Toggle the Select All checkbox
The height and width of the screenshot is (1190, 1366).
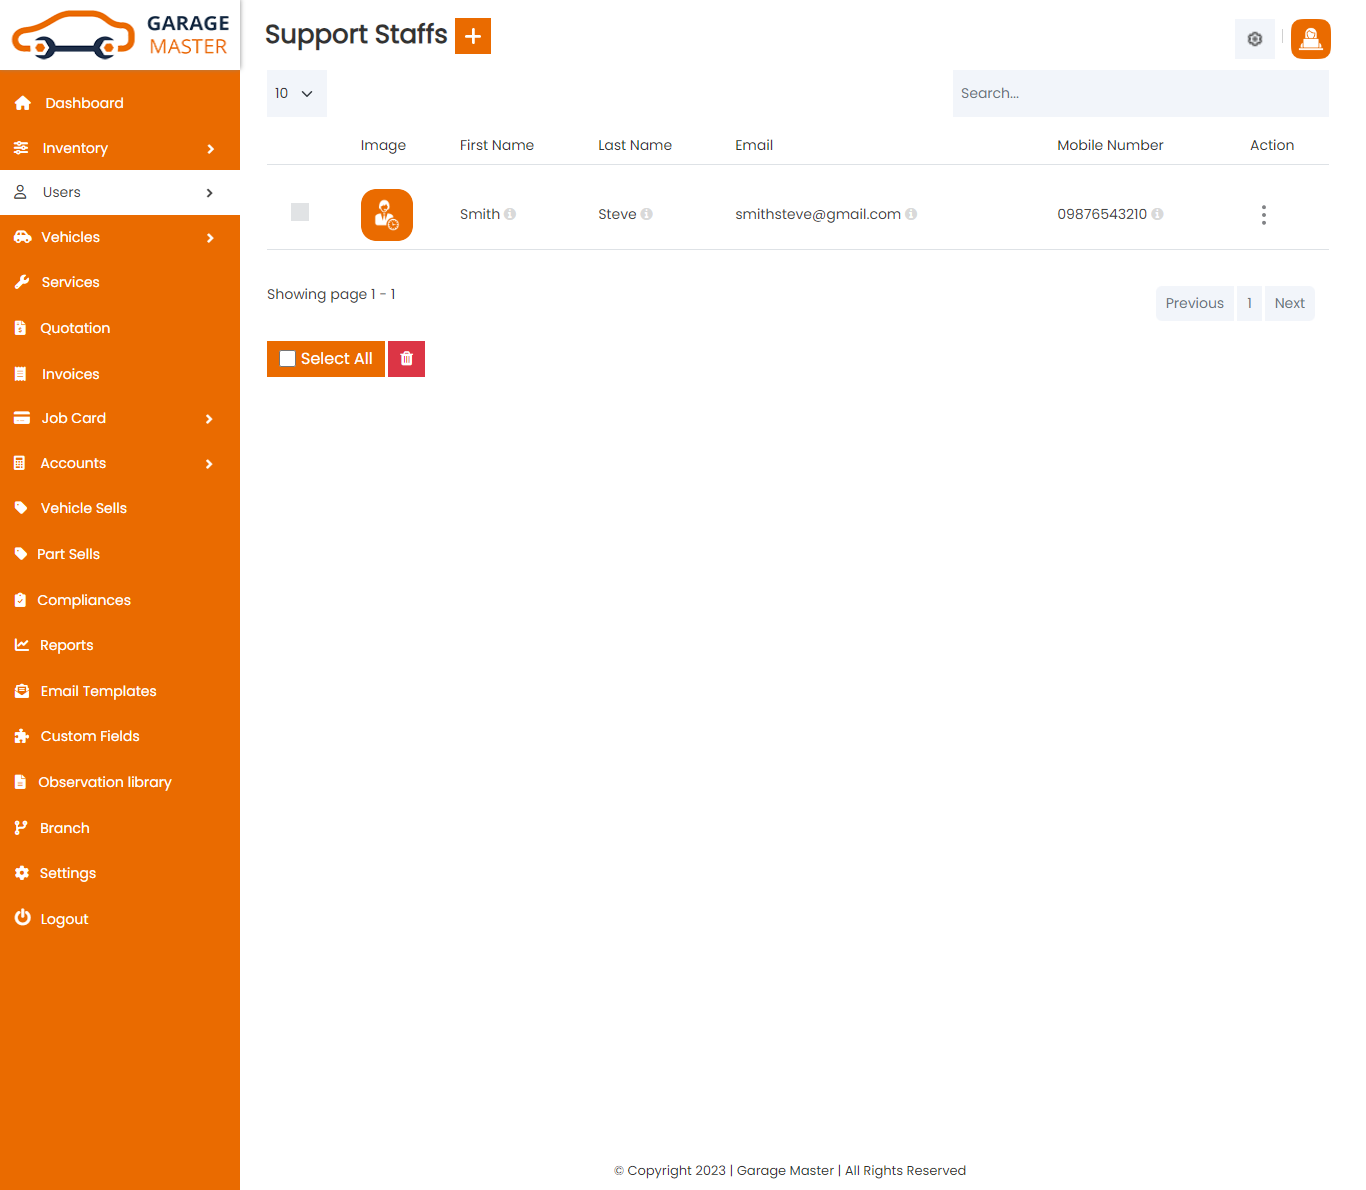coord(288,359)
